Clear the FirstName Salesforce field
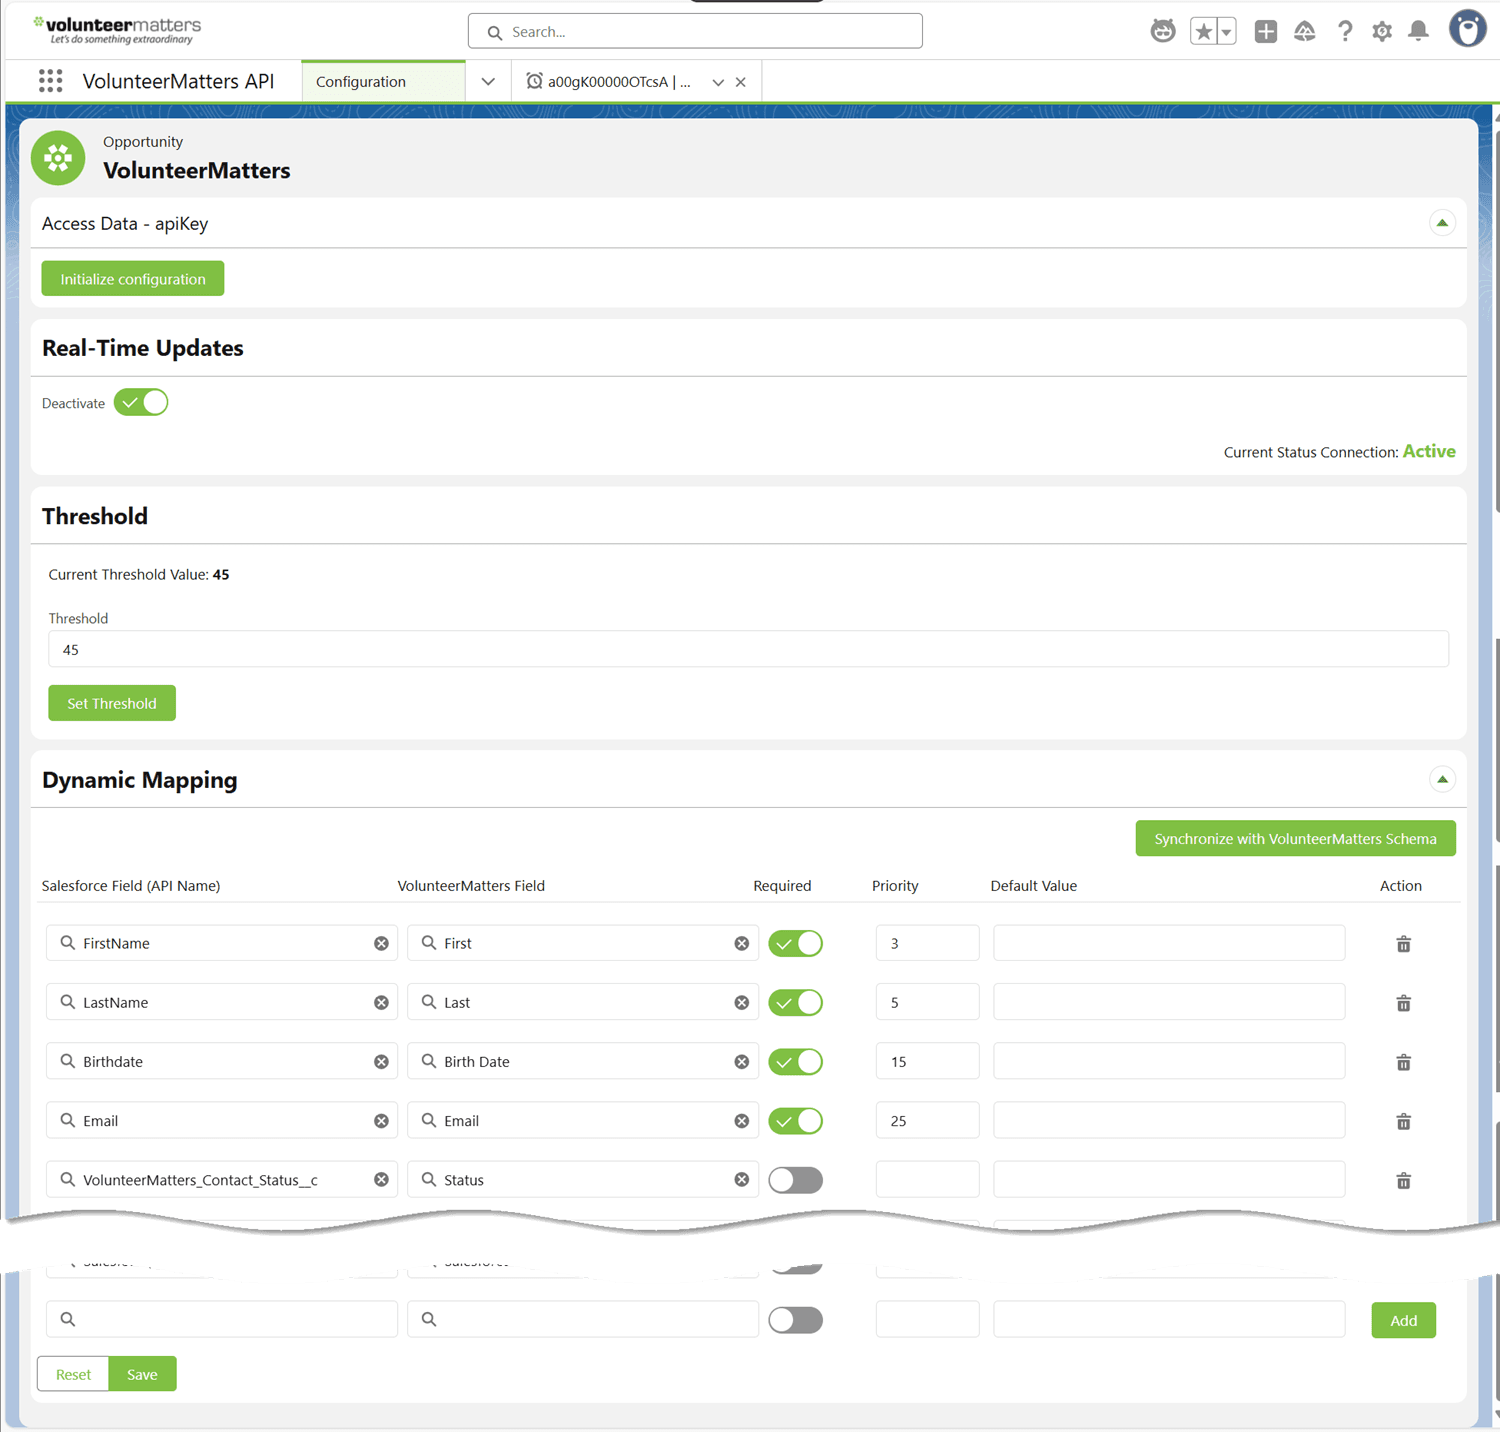The image size is (1500, 1432). click(x=381, y=943)
